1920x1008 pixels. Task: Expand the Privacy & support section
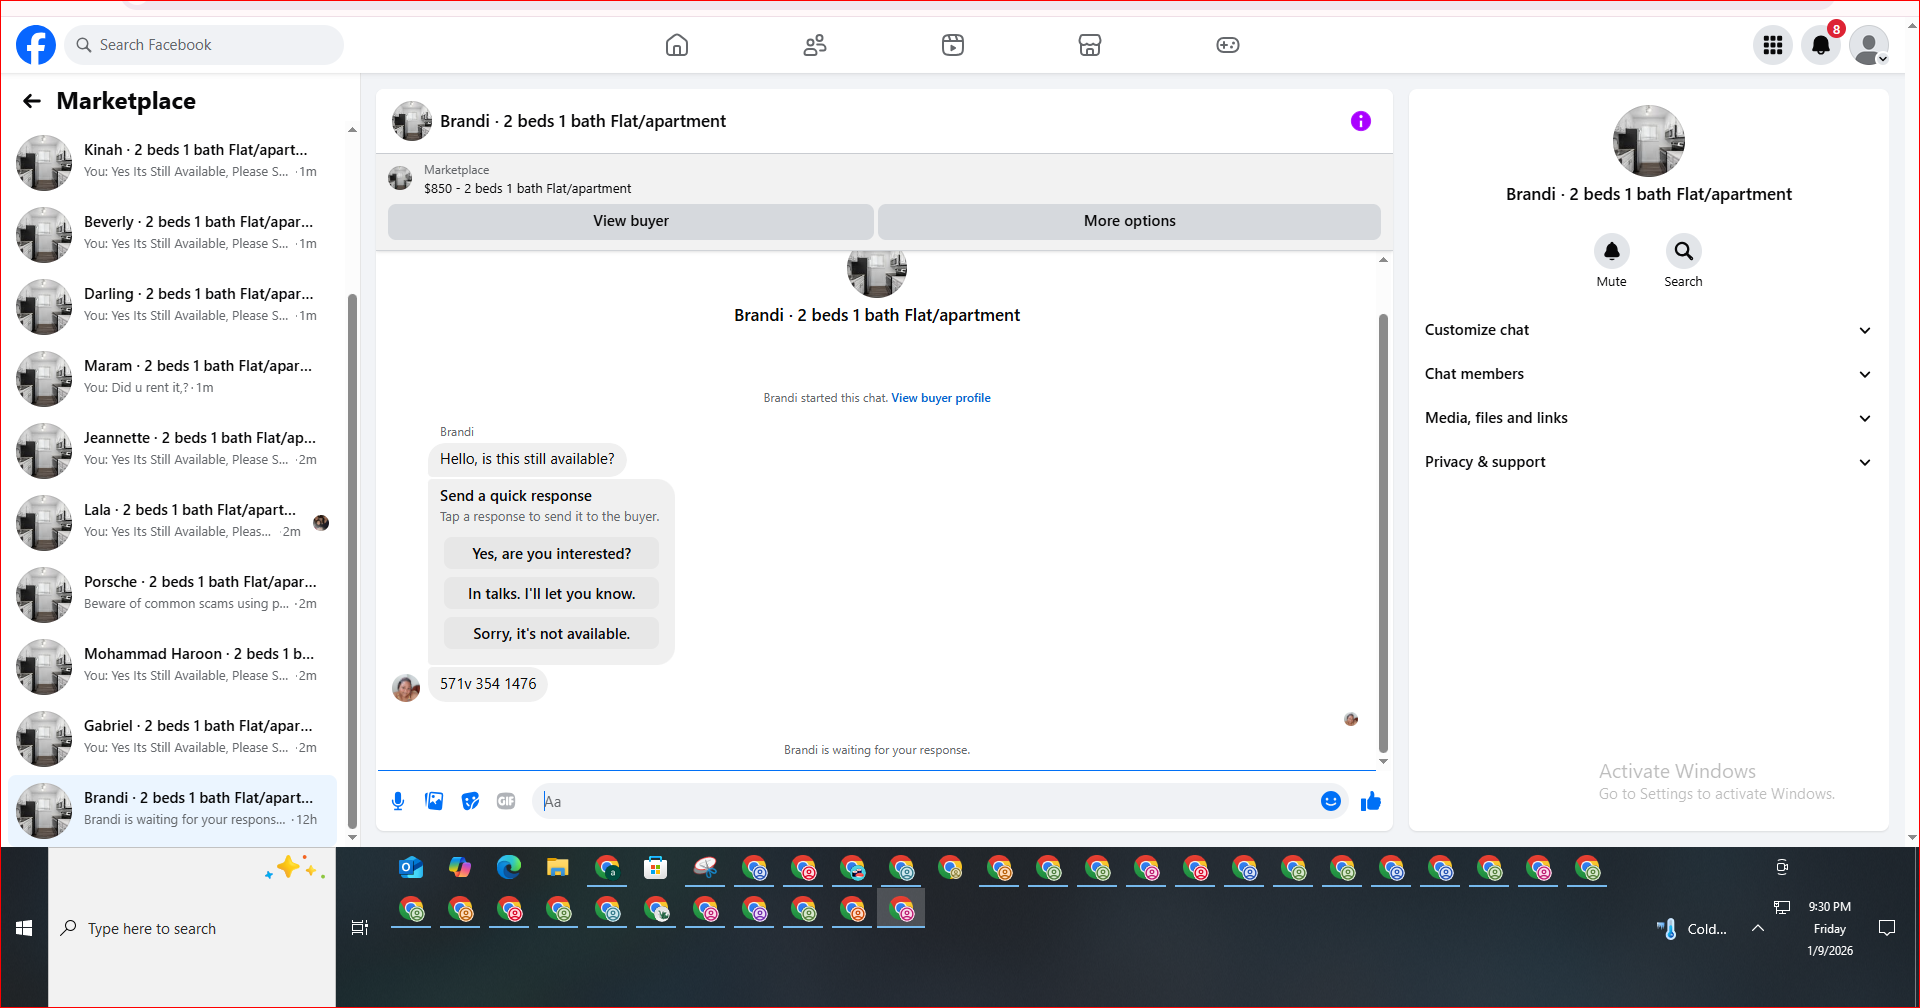pyautogui.click(x=1648, y=462)
